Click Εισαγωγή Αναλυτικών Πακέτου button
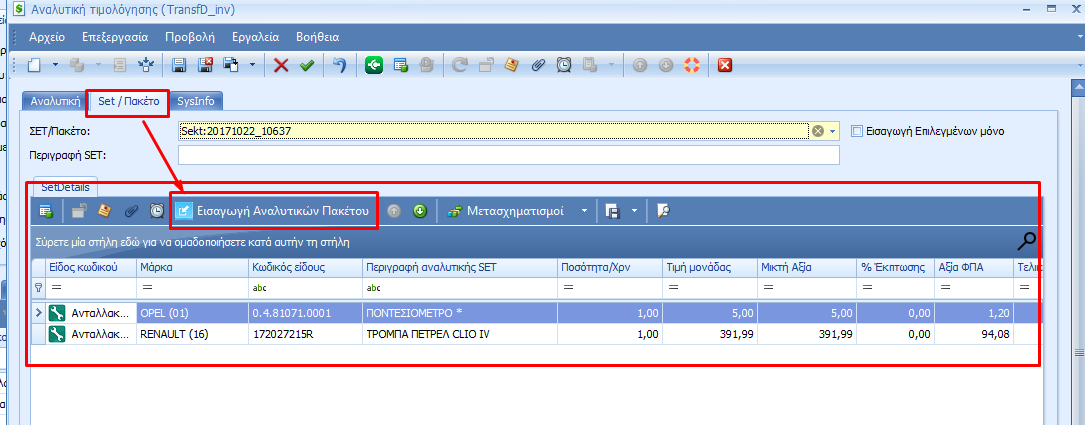1085x425 pixels. [274, 211]
